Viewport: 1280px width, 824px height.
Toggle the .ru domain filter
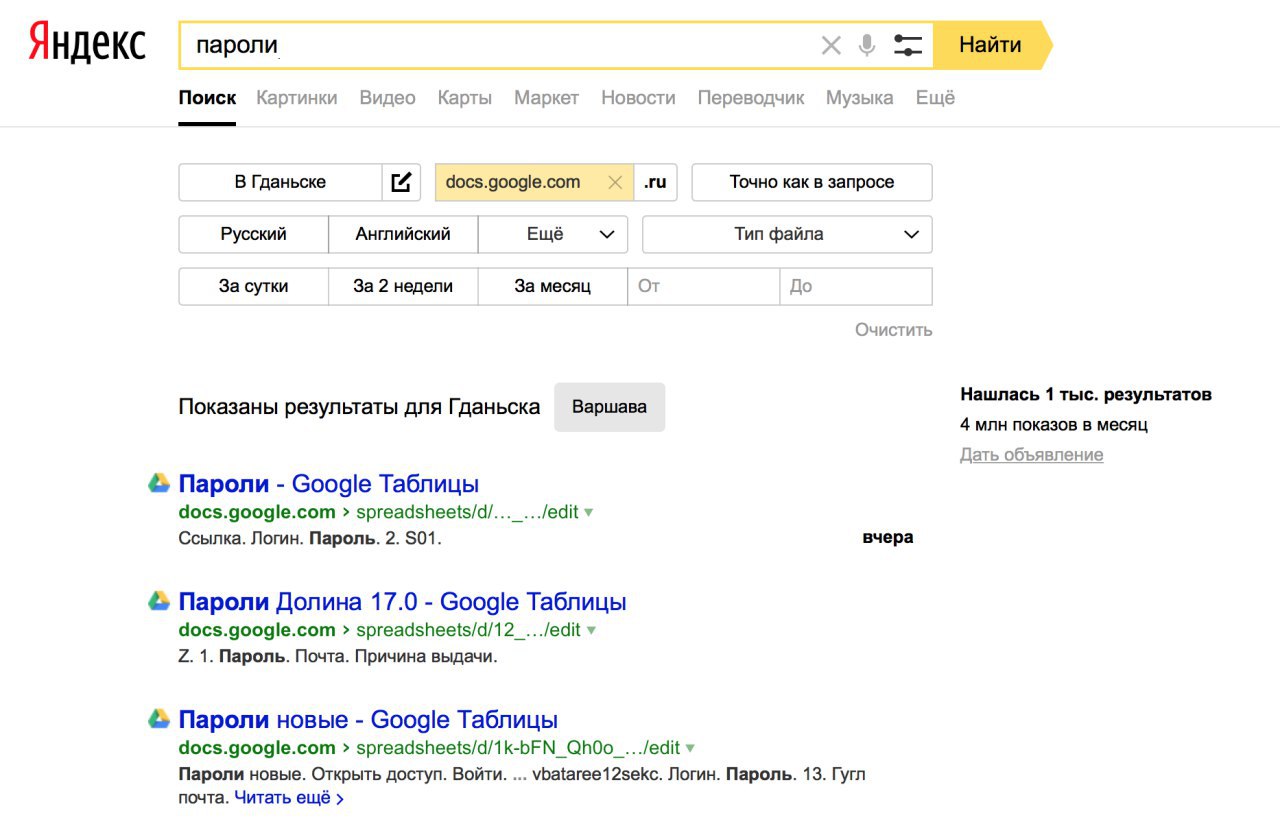coord(655,182)
